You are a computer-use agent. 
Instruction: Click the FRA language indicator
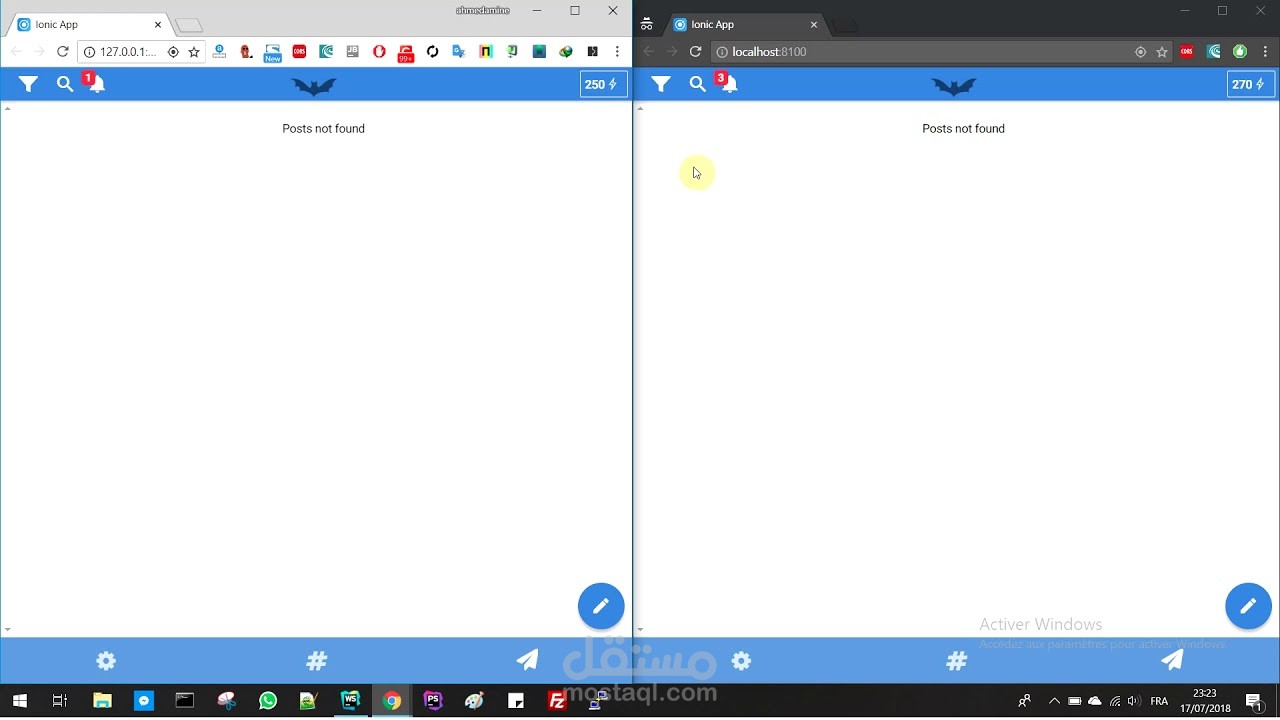click(1159, 701)
